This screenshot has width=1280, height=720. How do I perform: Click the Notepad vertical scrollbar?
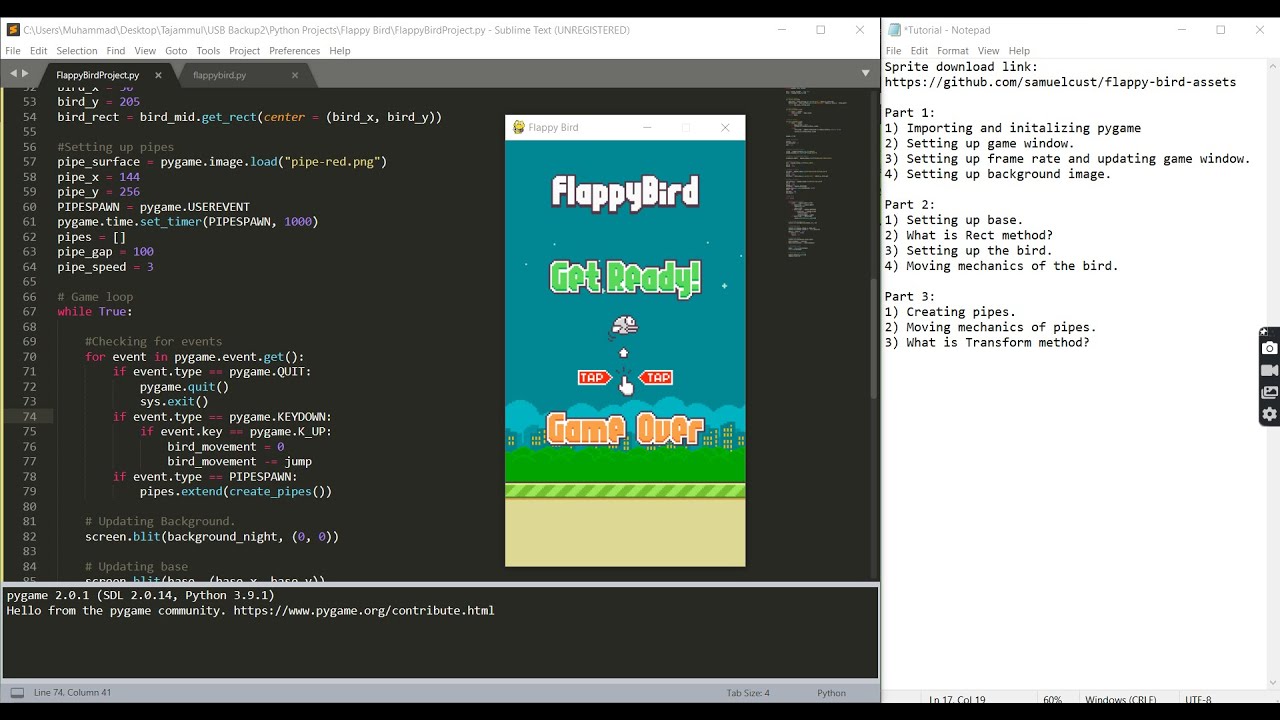click(x=1273, y=375)
